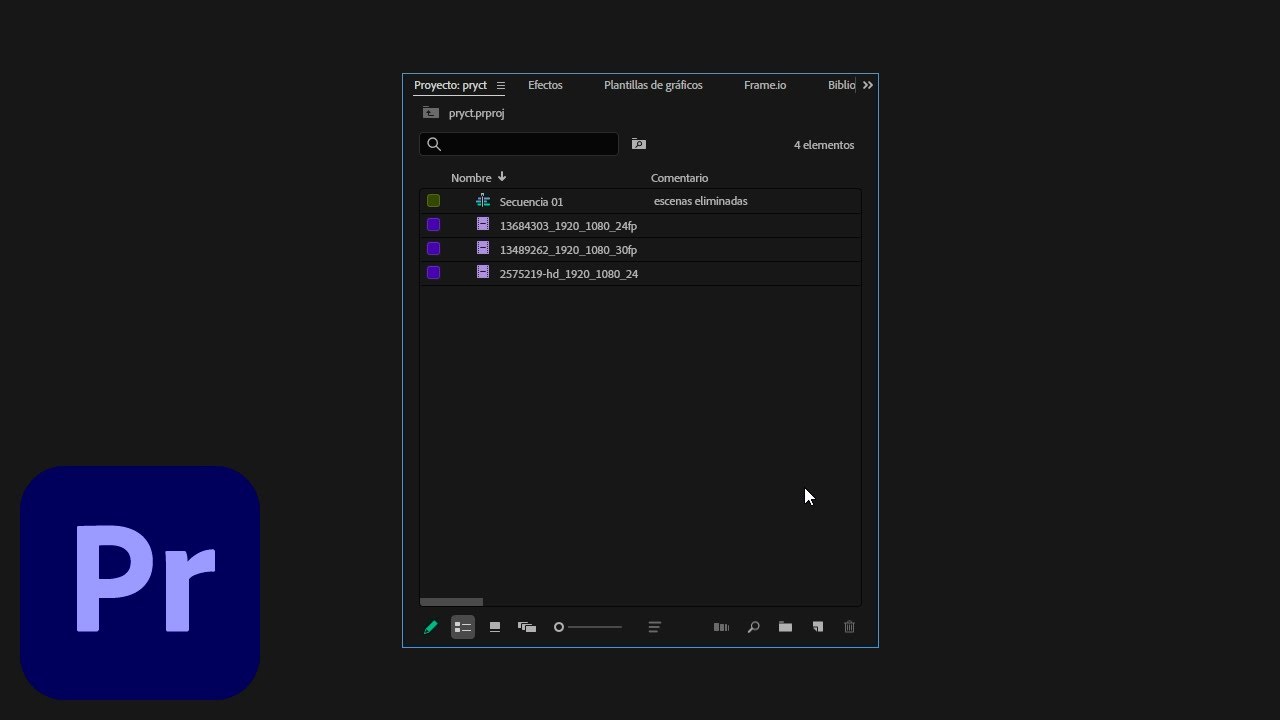Click the violet label swatch of 2575219-hd clip
The image size is (1280, 720).
tap(433, 273)
